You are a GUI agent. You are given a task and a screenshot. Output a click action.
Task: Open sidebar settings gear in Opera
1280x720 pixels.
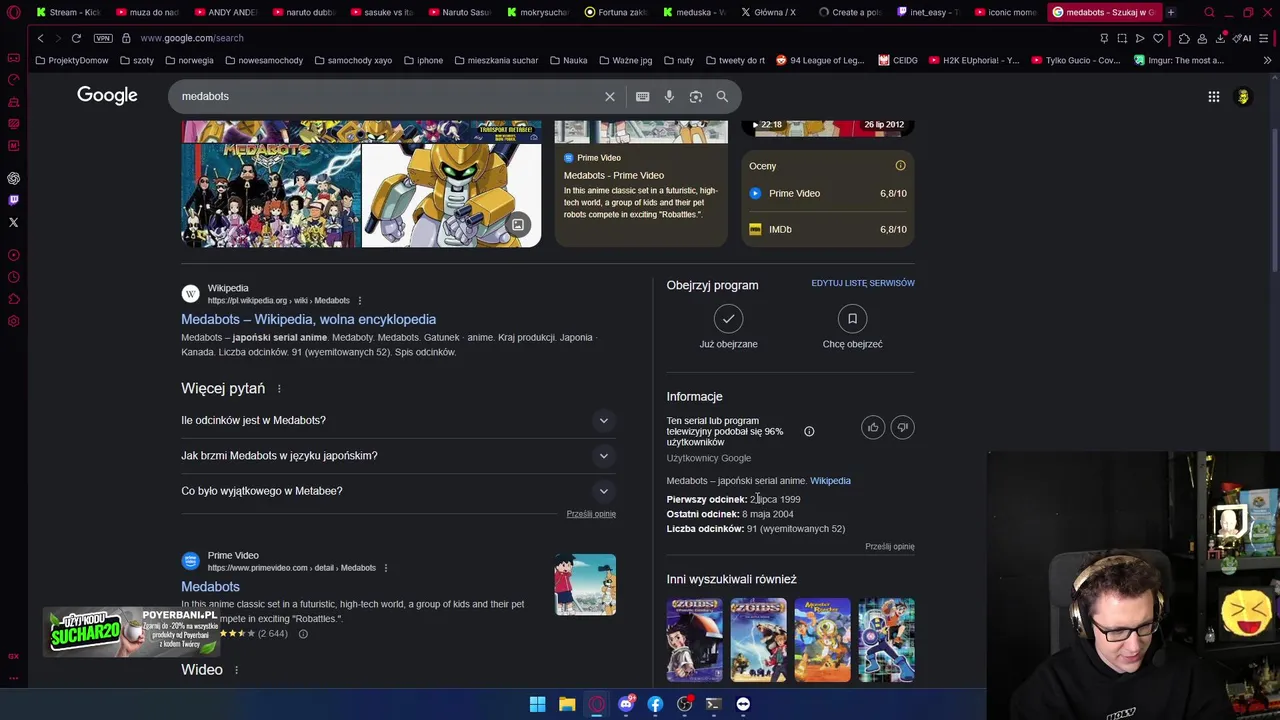coord(13,321)
